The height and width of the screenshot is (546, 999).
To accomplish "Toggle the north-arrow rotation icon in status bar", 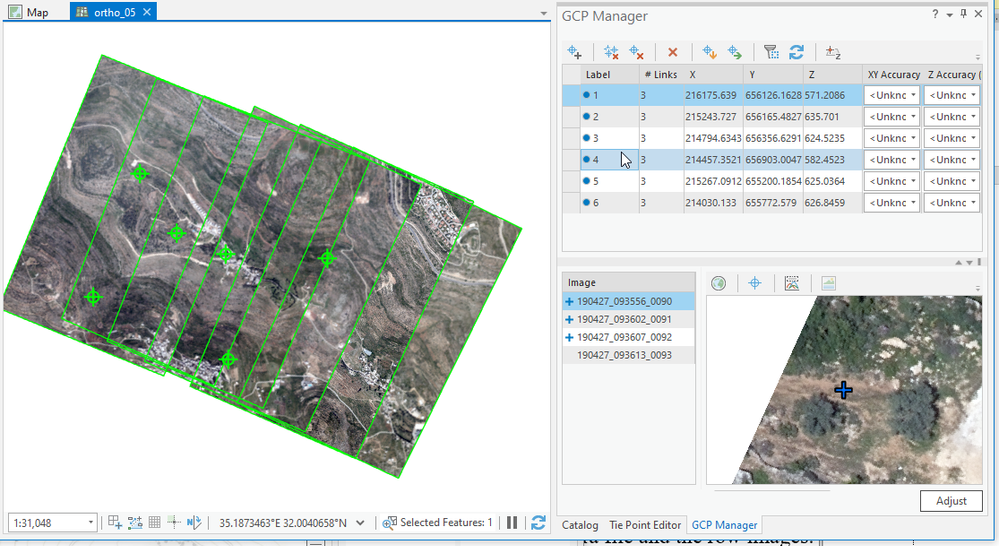I will click(194, 522).
